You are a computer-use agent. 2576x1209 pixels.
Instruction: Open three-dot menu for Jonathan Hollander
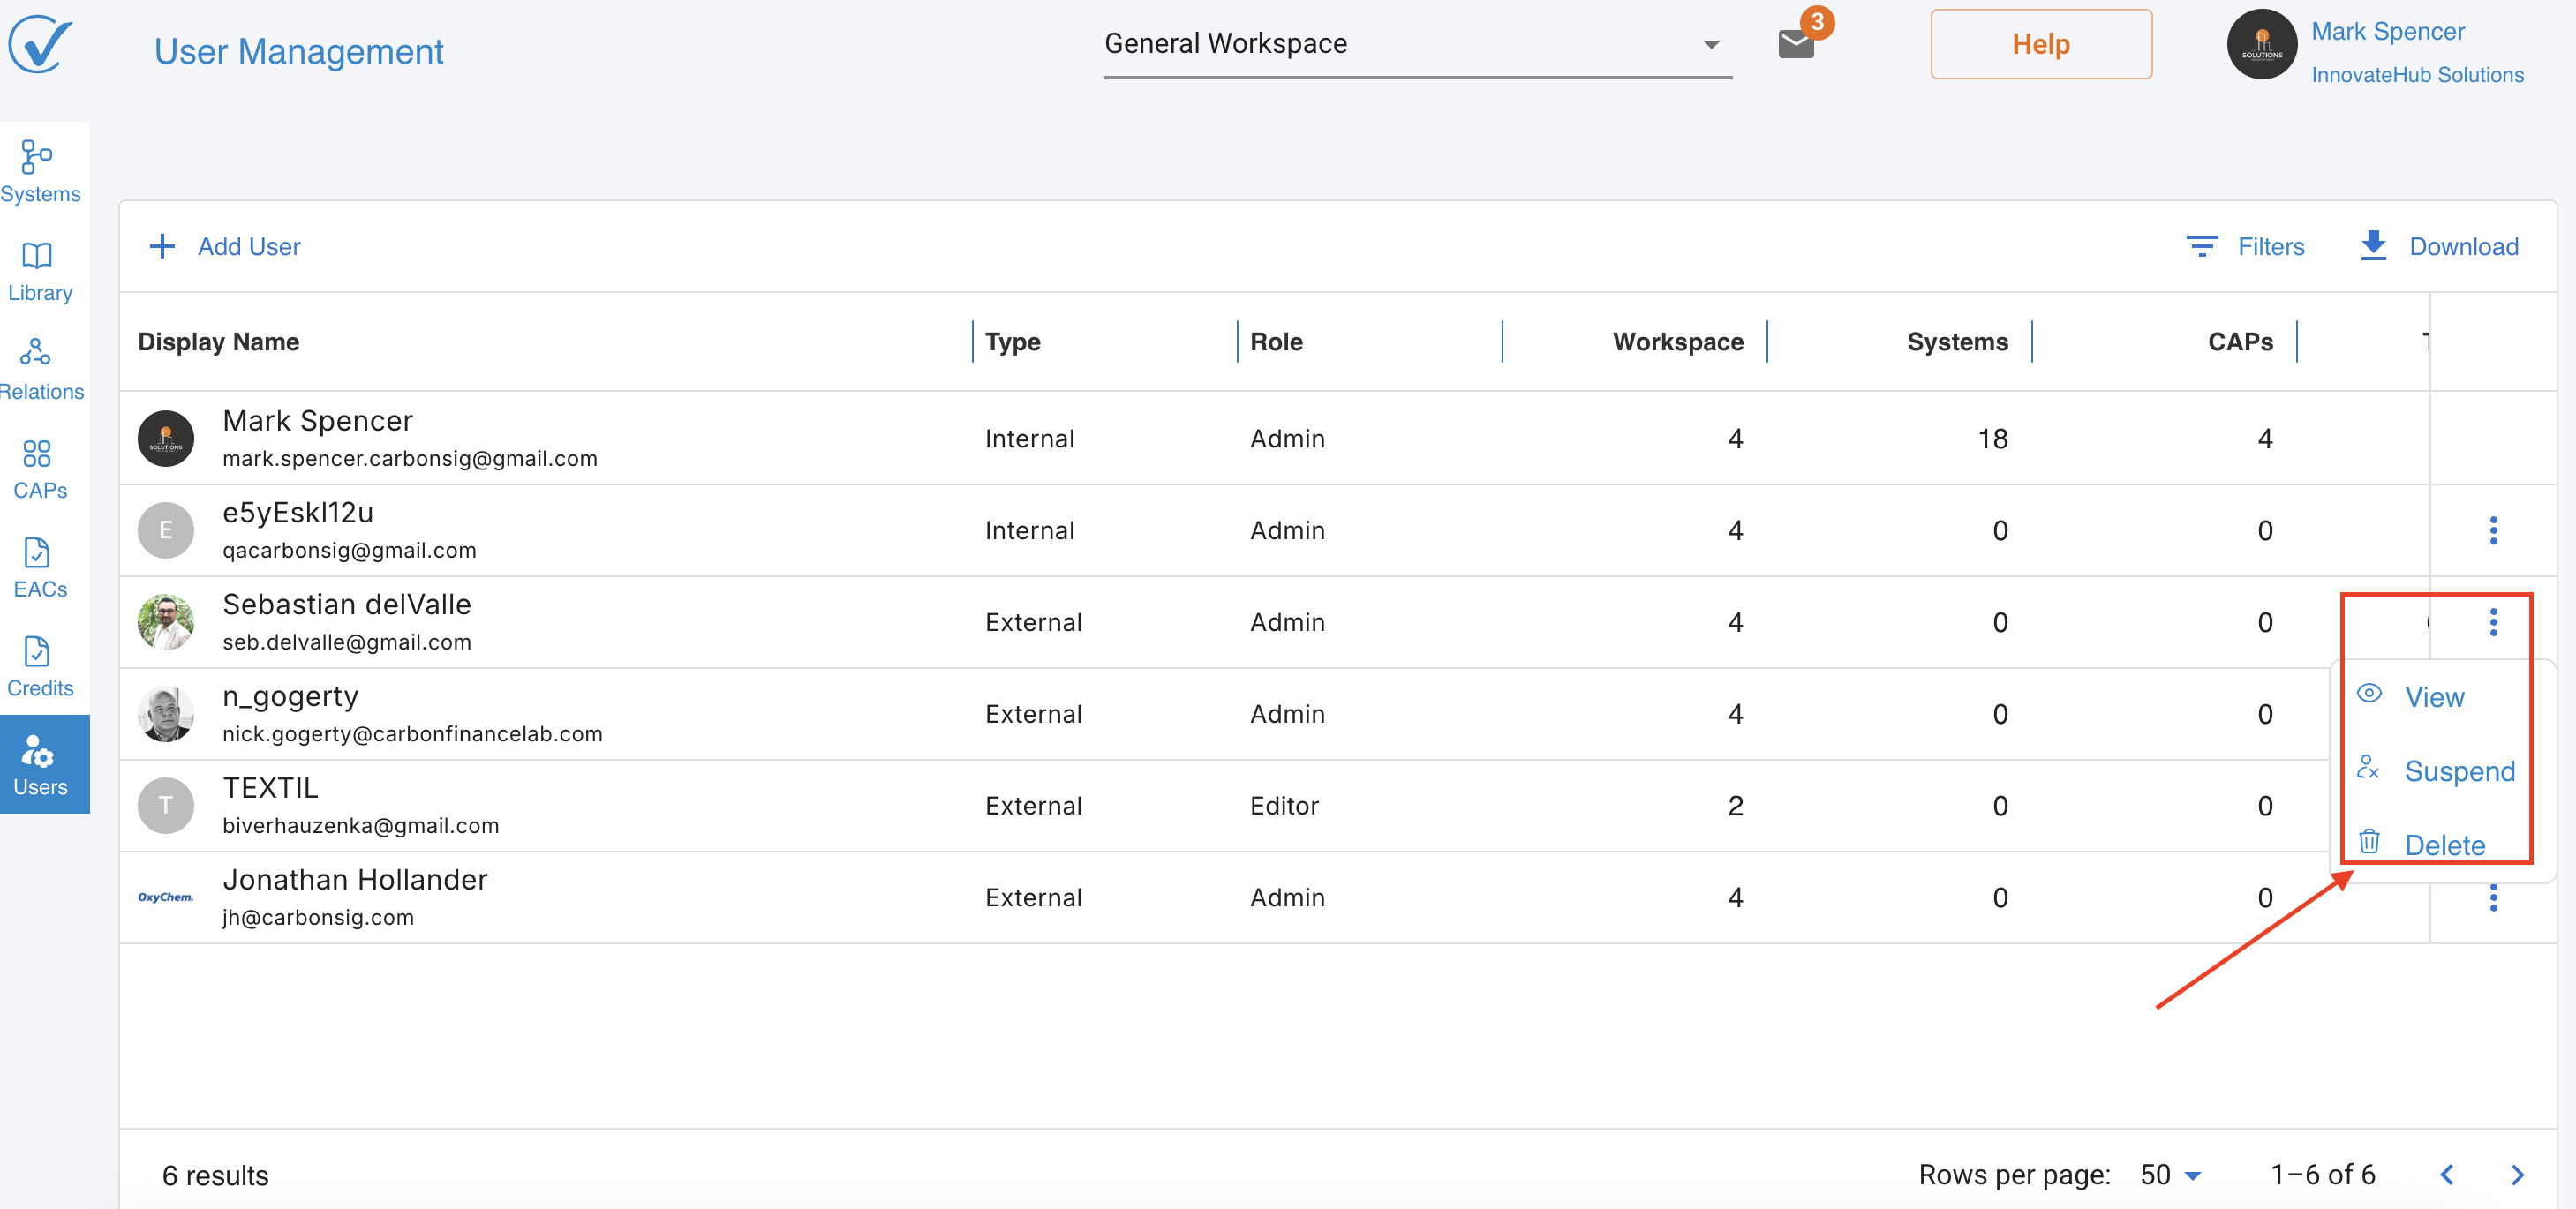pyautogui.click(x=2493, y=898)
